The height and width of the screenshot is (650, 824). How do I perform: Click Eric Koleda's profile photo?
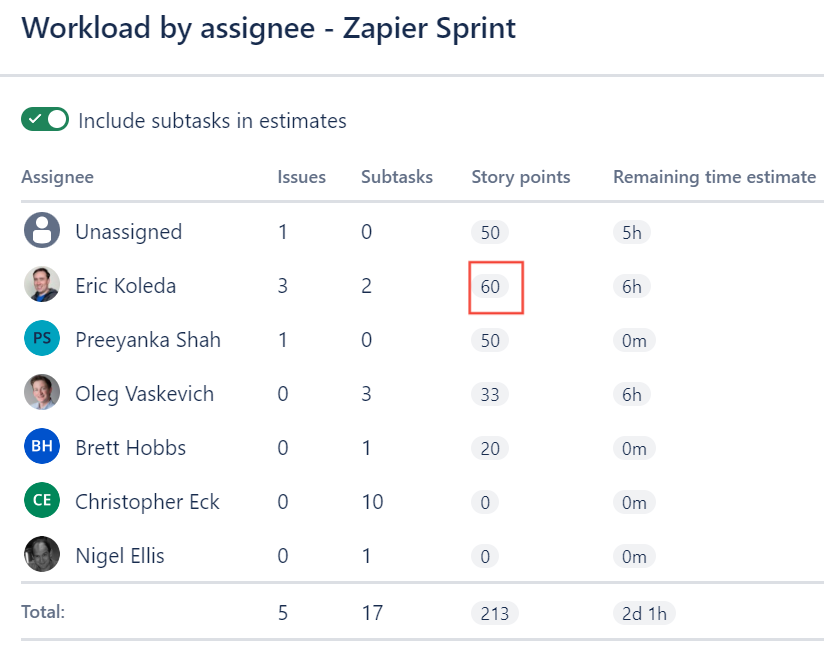(42, 286)
